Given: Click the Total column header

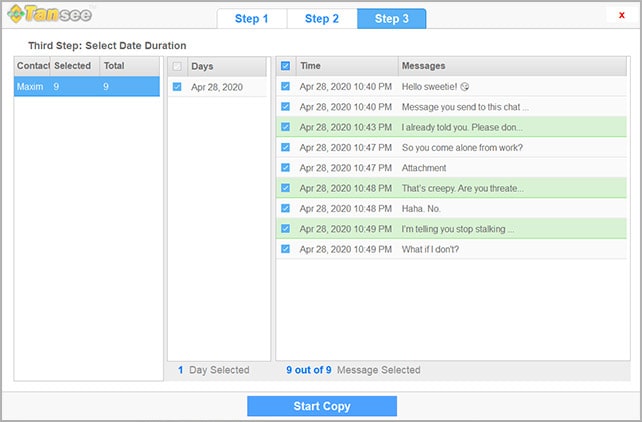Looking at the screenshot, I should click(x=128, y=66).
